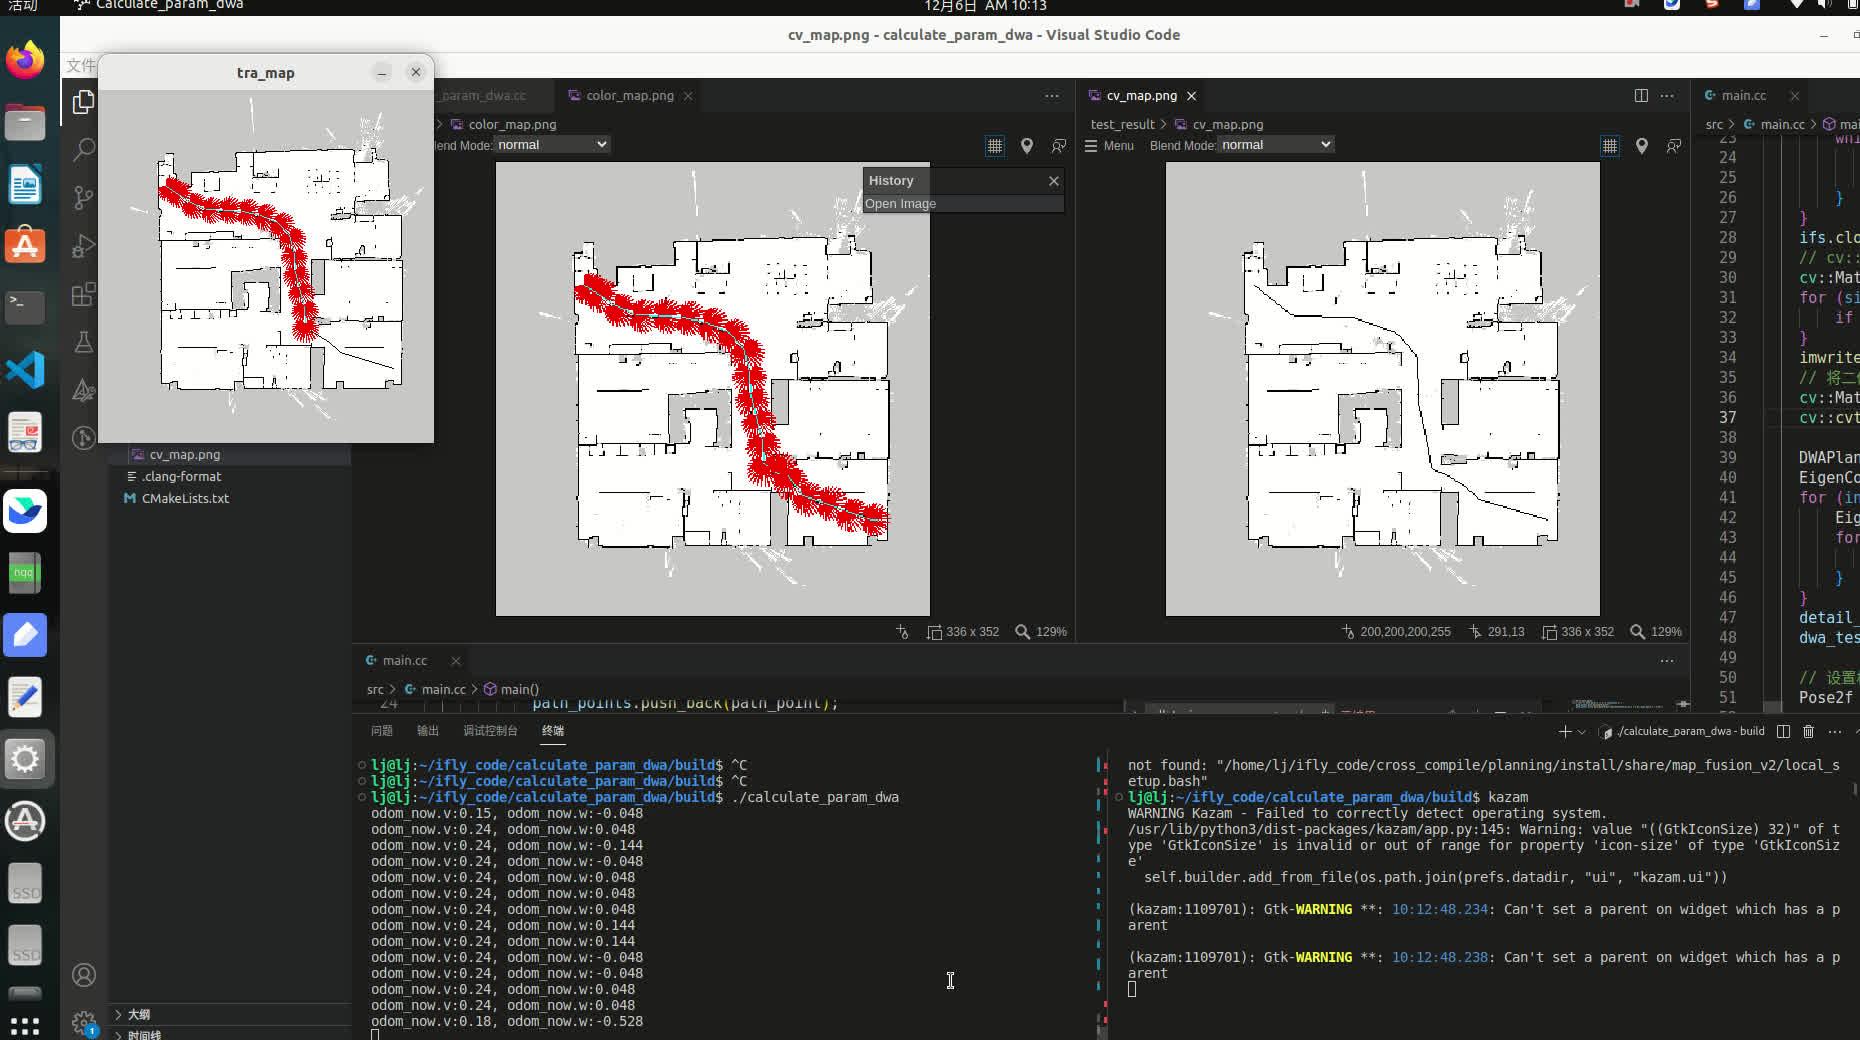Switch to the color_map.png editor tab
1860x1040 pixels.
(x=629, y=96)
